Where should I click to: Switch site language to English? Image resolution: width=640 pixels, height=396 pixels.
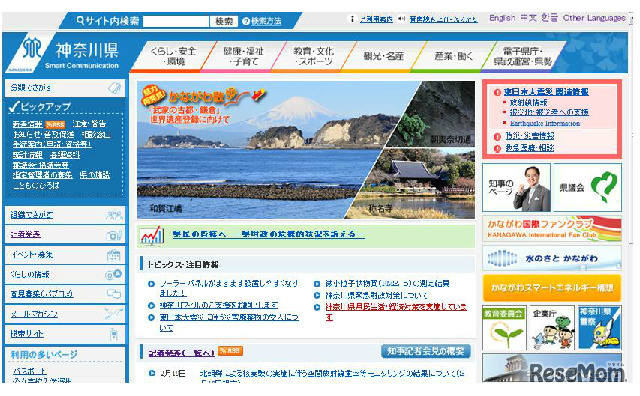pos(502,18)
